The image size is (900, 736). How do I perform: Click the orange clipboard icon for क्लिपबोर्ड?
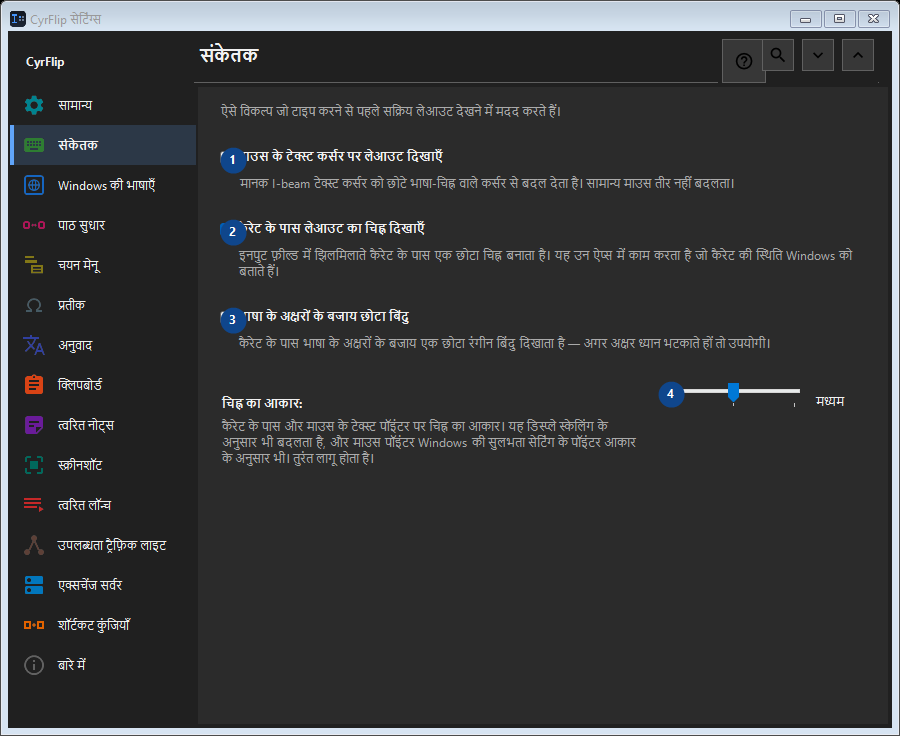tap(34, 385)
